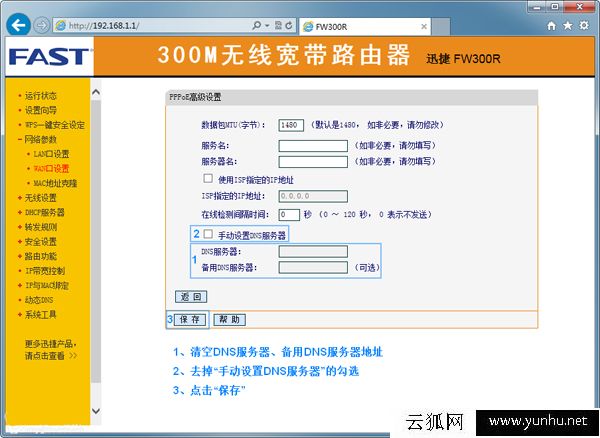The image size is (600, 438).
Task: Click 更多迅捷产品 请点击查看 link
Action: 51,350
